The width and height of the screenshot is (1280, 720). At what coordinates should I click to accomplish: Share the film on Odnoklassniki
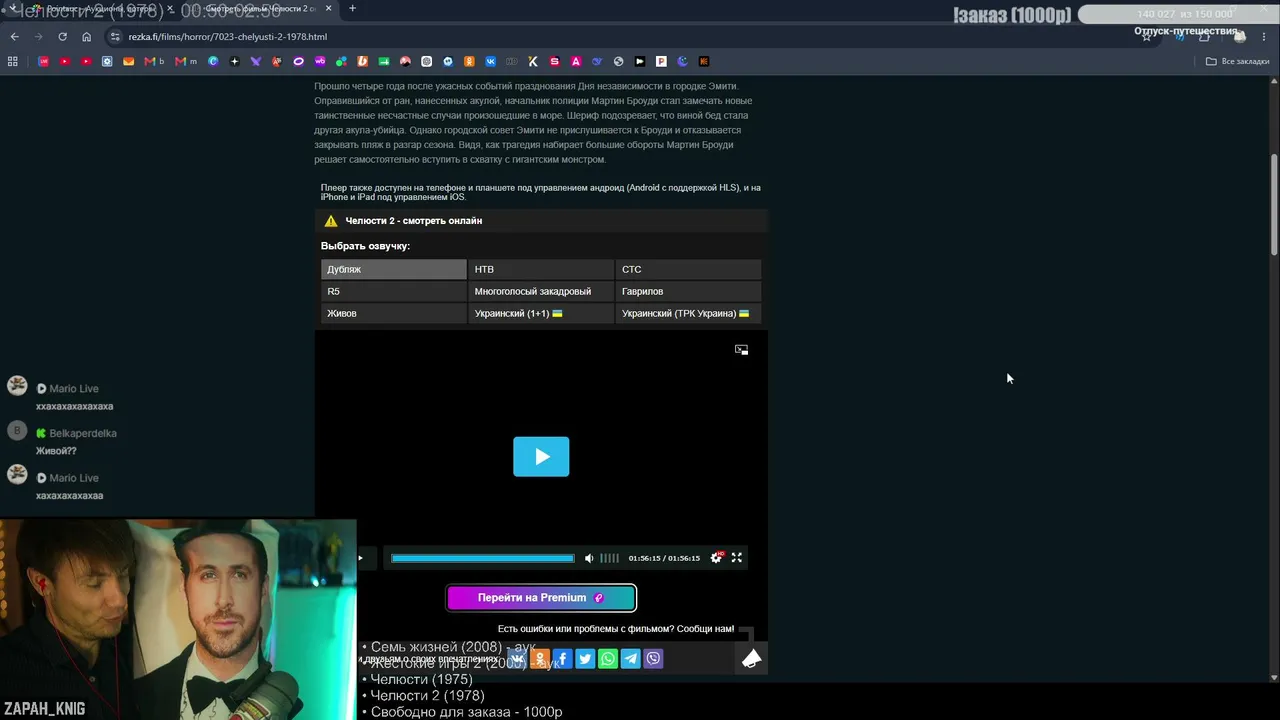(x=540, y=658)
